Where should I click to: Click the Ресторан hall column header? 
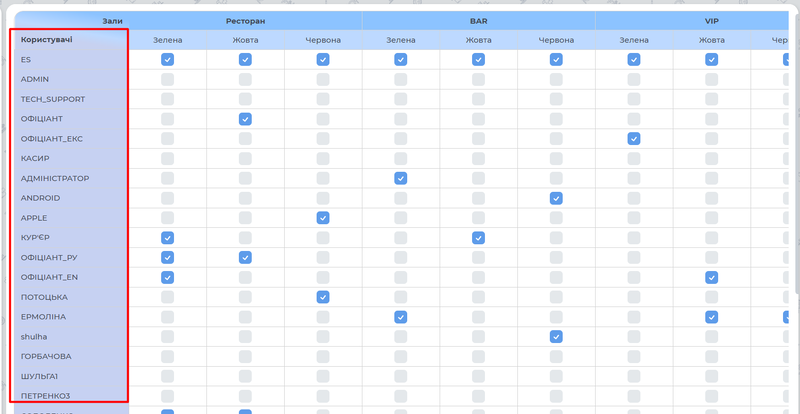pyautogui.click(x=245, y=19)
